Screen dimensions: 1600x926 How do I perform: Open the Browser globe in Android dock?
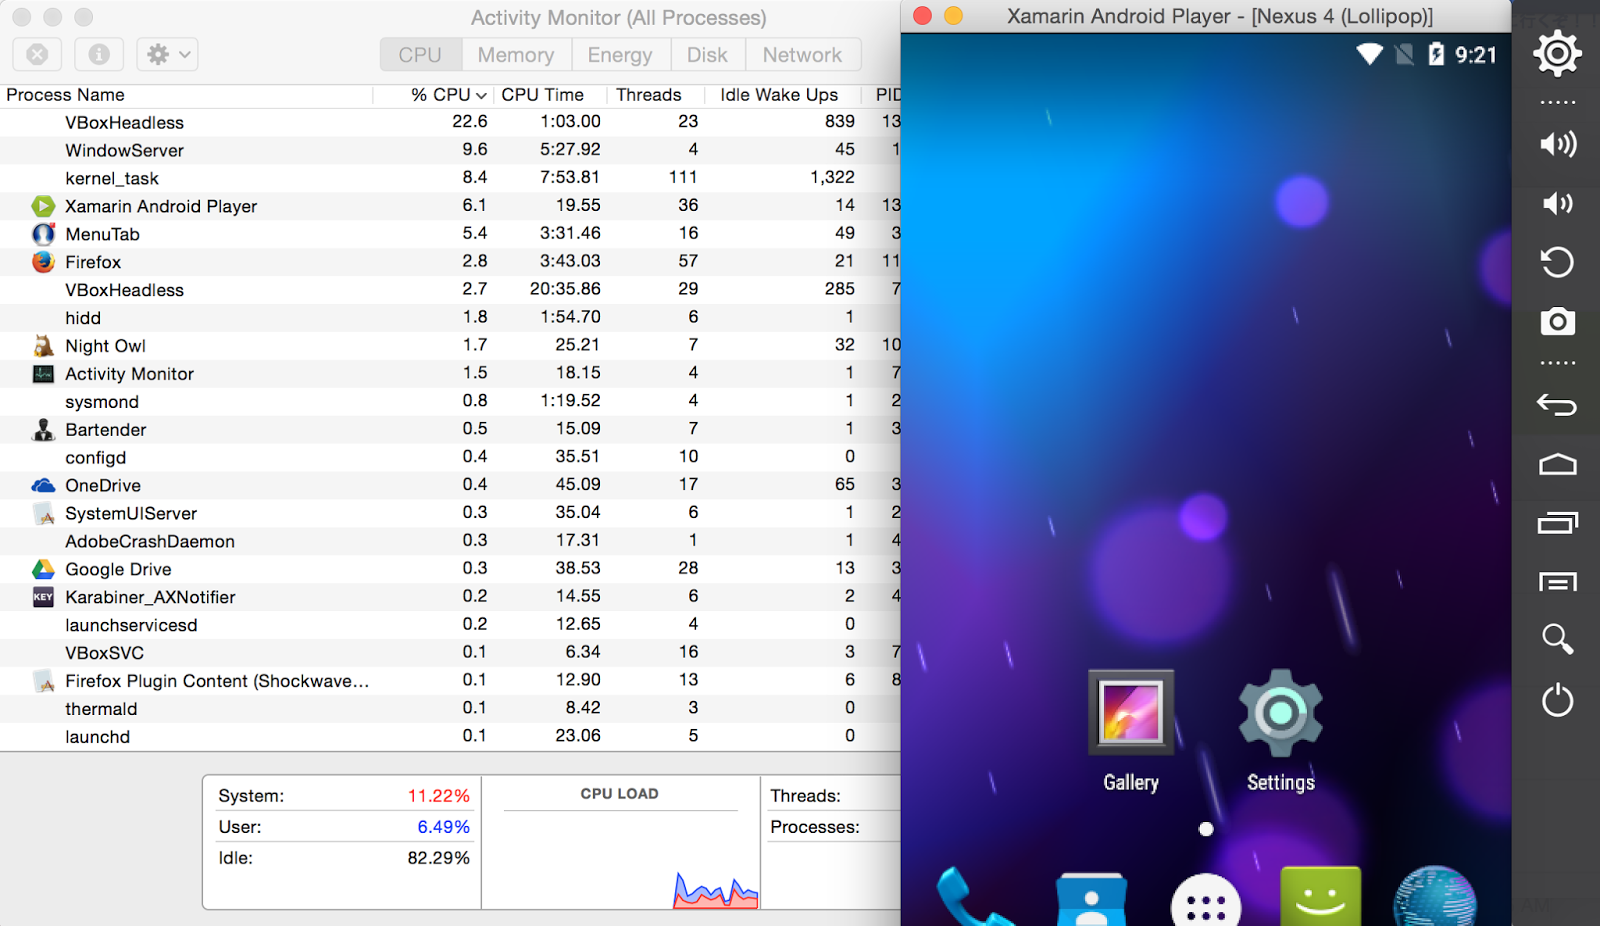click(x=1435, y=896)
